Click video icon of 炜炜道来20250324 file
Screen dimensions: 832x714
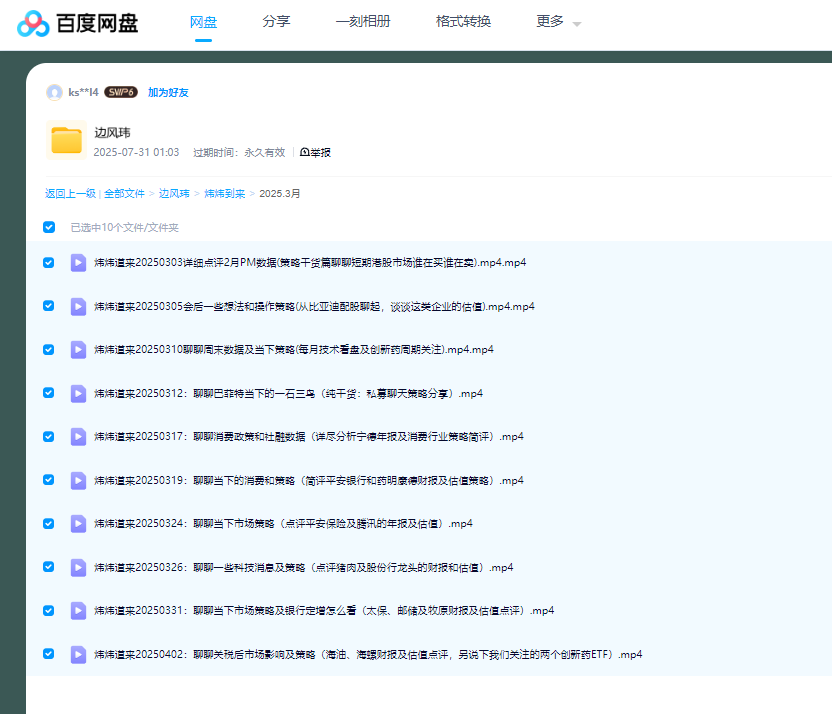tap(78, 524)
